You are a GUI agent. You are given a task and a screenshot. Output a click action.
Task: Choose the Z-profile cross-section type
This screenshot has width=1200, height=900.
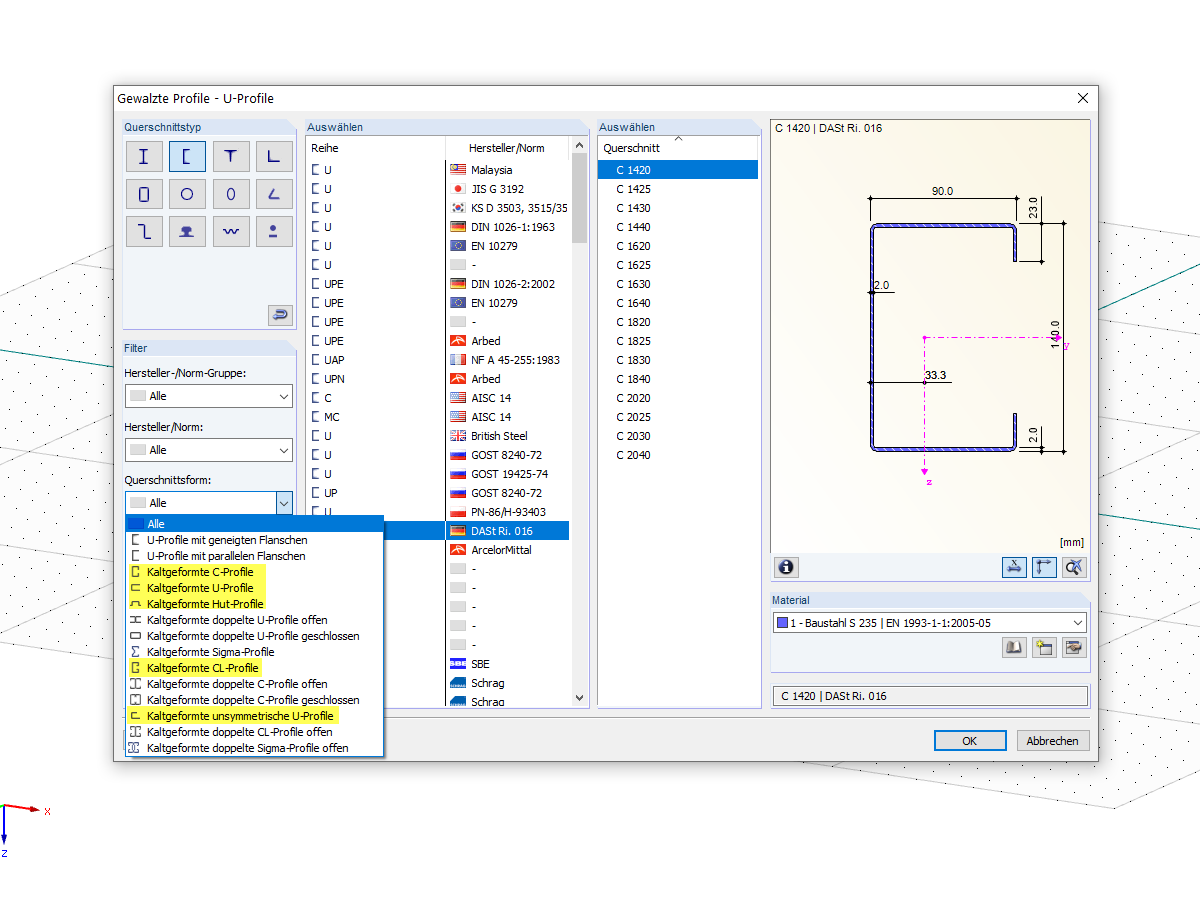point(144,232)
